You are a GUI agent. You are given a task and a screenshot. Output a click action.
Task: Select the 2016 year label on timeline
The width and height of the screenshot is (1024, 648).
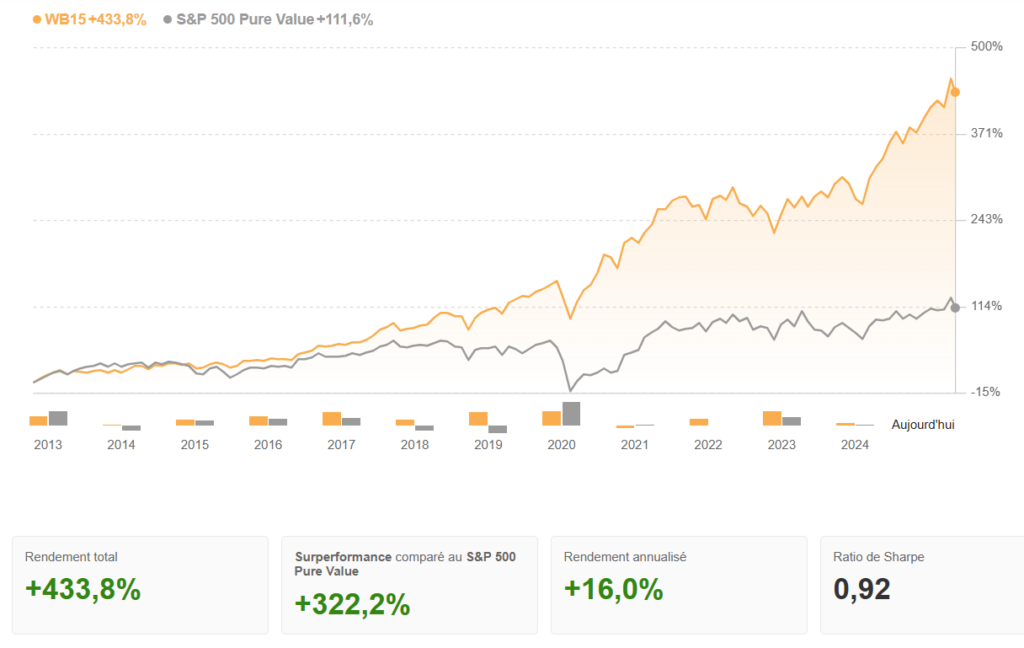[268, 445]
